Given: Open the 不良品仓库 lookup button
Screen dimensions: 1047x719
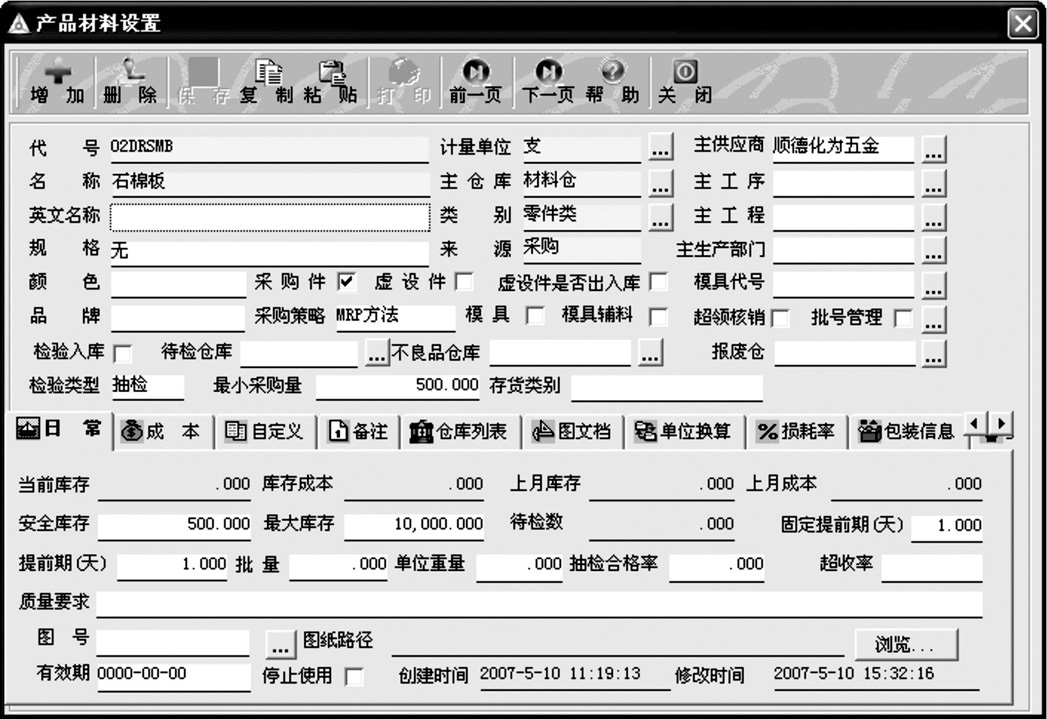Looking at the screenshot, I should pos(650,353).
